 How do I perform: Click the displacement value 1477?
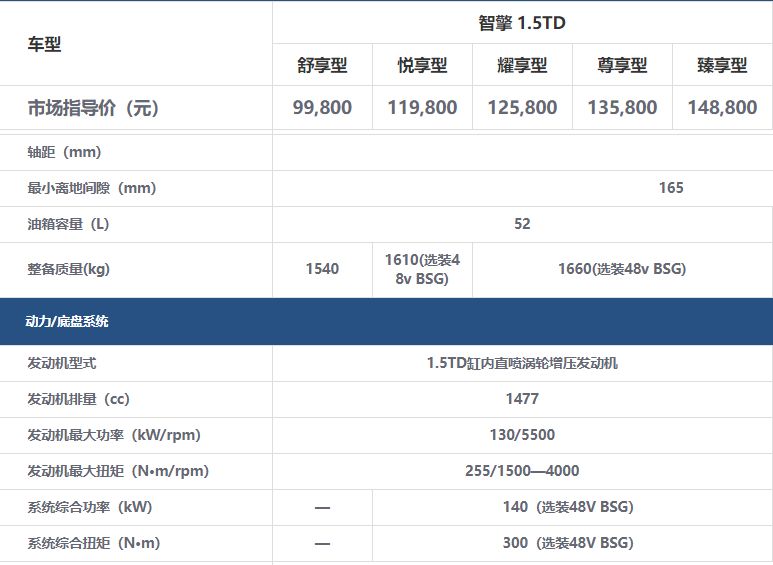(523, 399)
